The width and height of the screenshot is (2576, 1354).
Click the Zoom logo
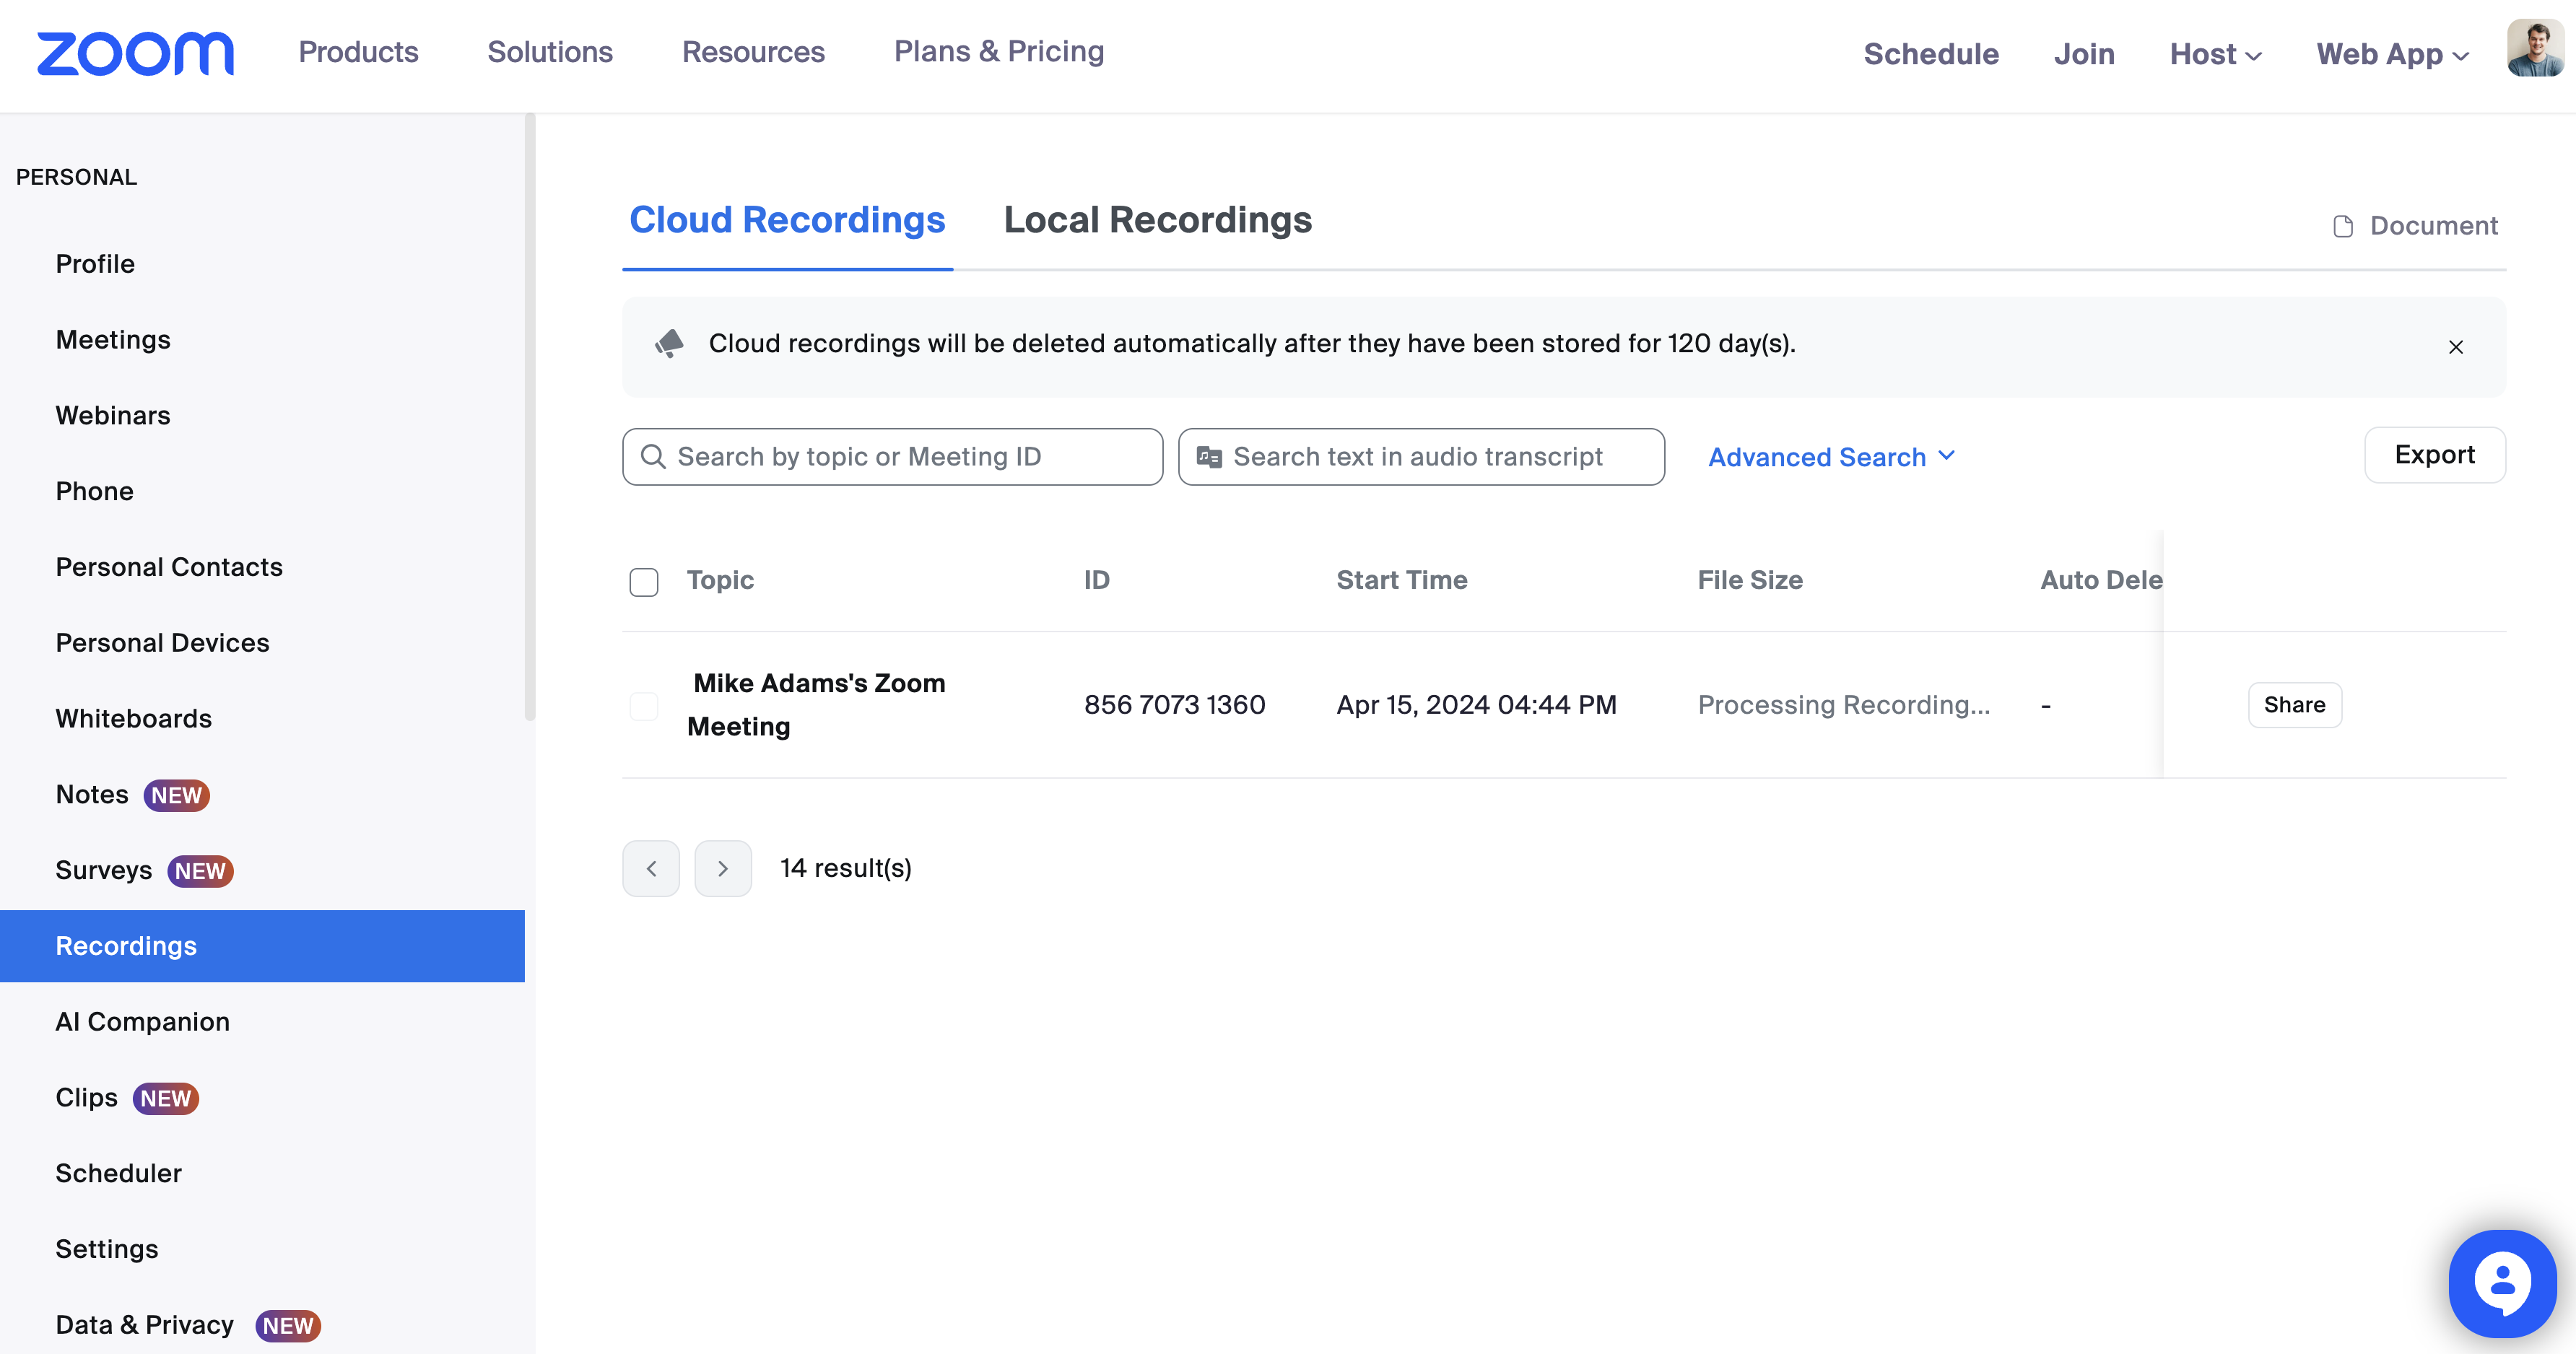pos(135,53)
